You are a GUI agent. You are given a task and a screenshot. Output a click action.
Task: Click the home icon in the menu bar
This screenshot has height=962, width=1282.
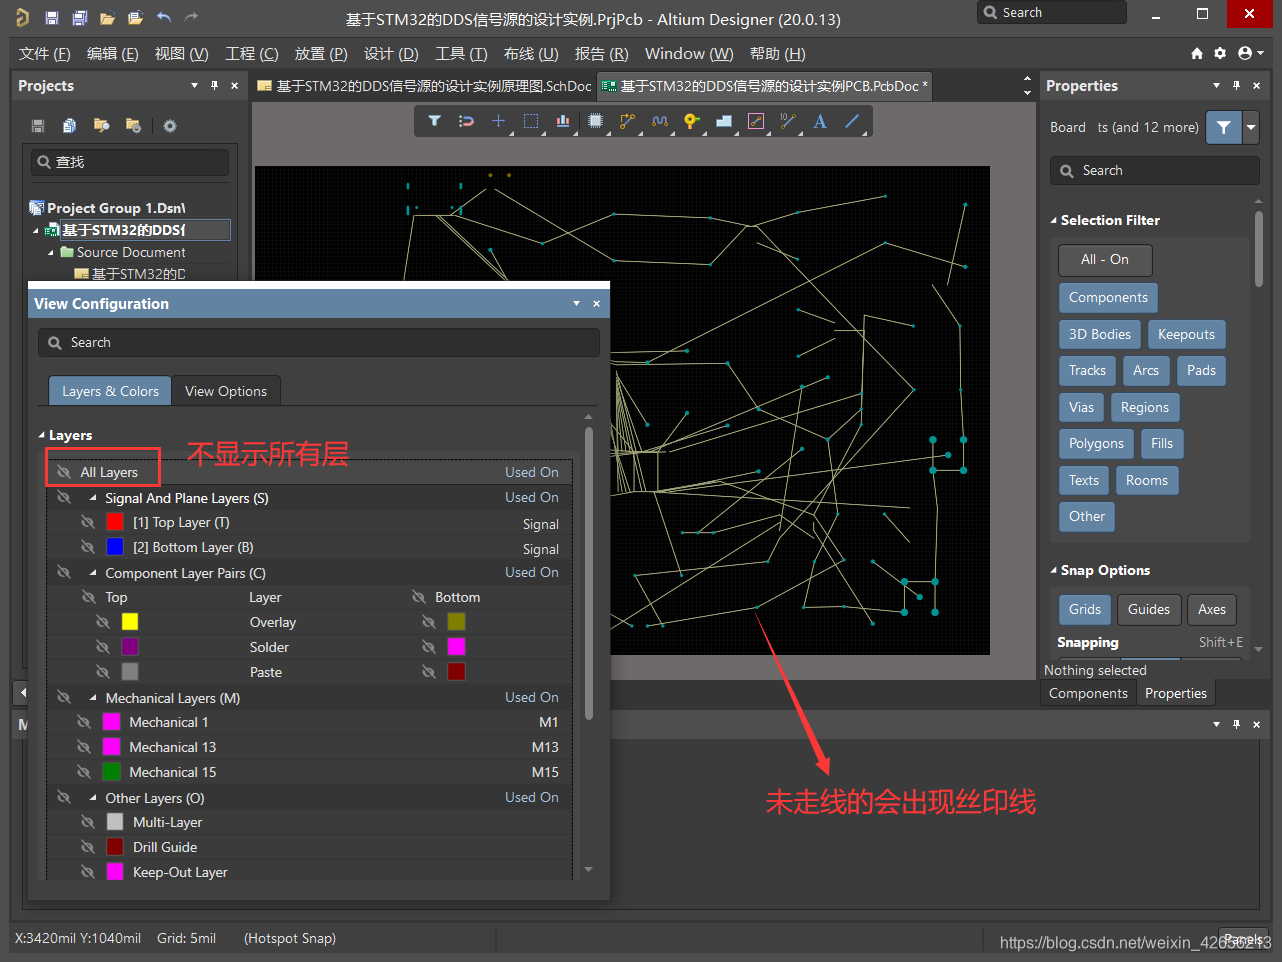tap(1197, 53)
